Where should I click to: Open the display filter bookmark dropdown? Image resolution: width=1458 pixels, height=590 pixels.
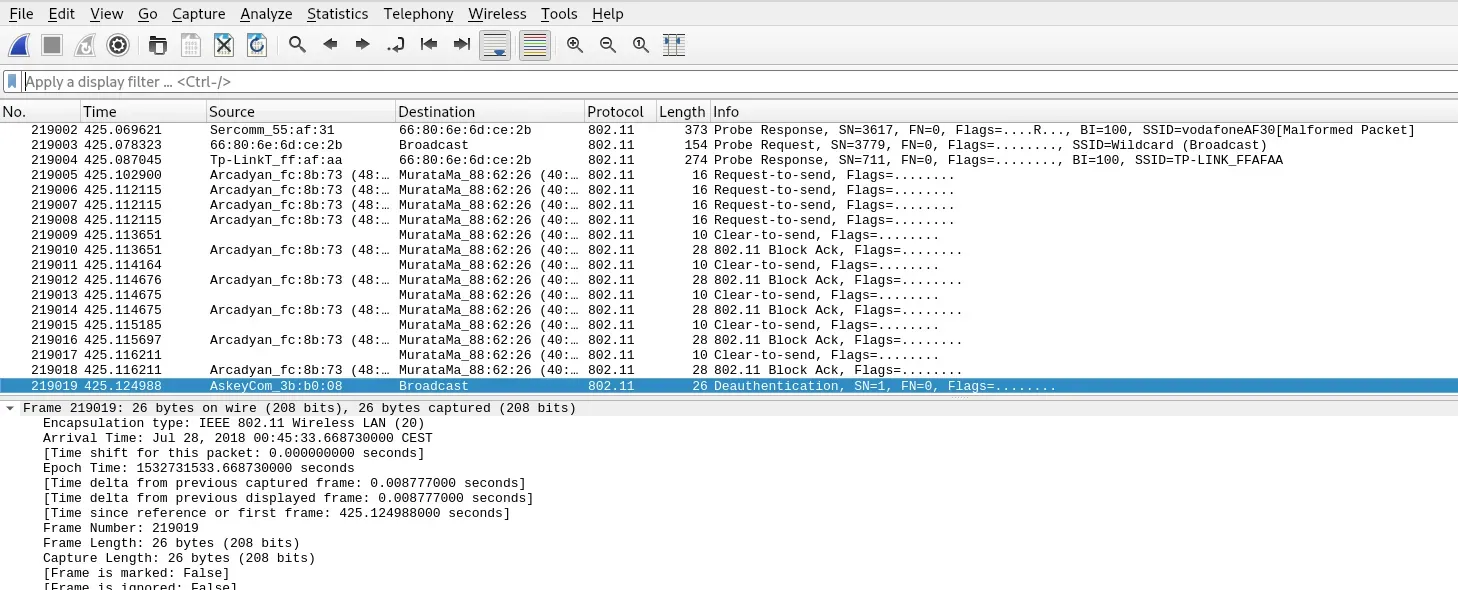[x=12, y=82]
